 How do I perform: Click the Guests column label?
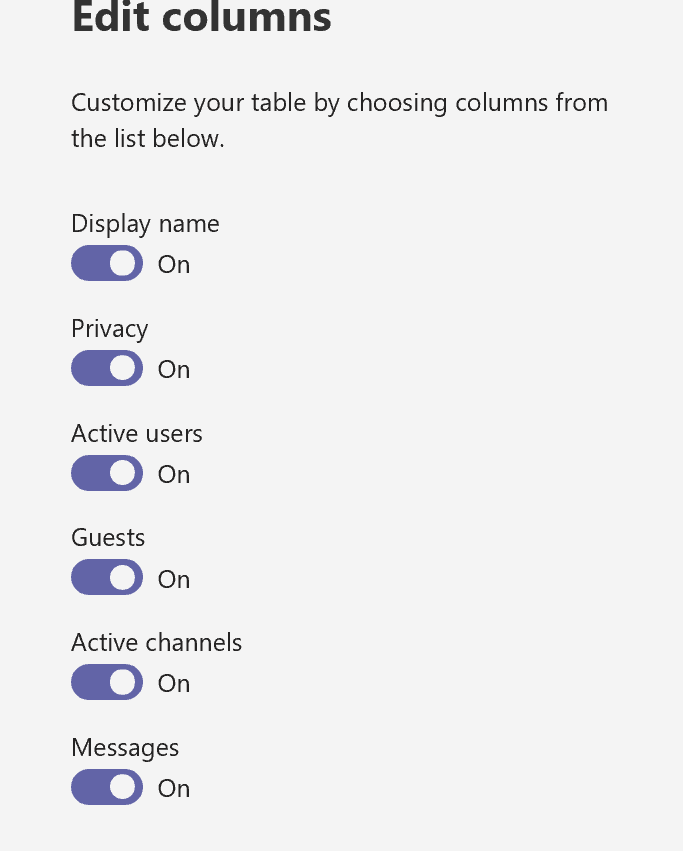pyautogui.click(x=108, y=538)
